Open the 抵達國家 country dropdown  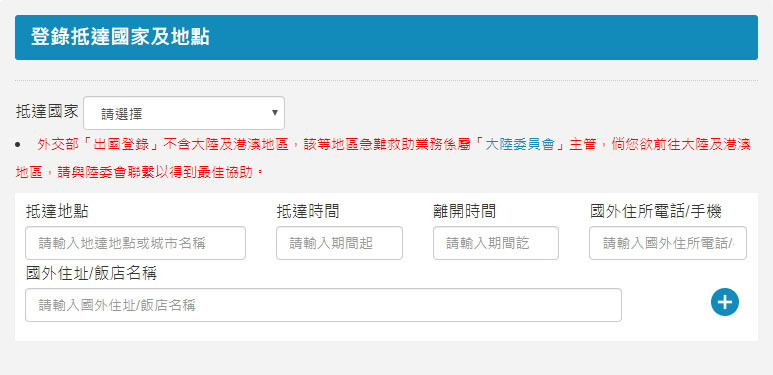(x=184, y=113)
